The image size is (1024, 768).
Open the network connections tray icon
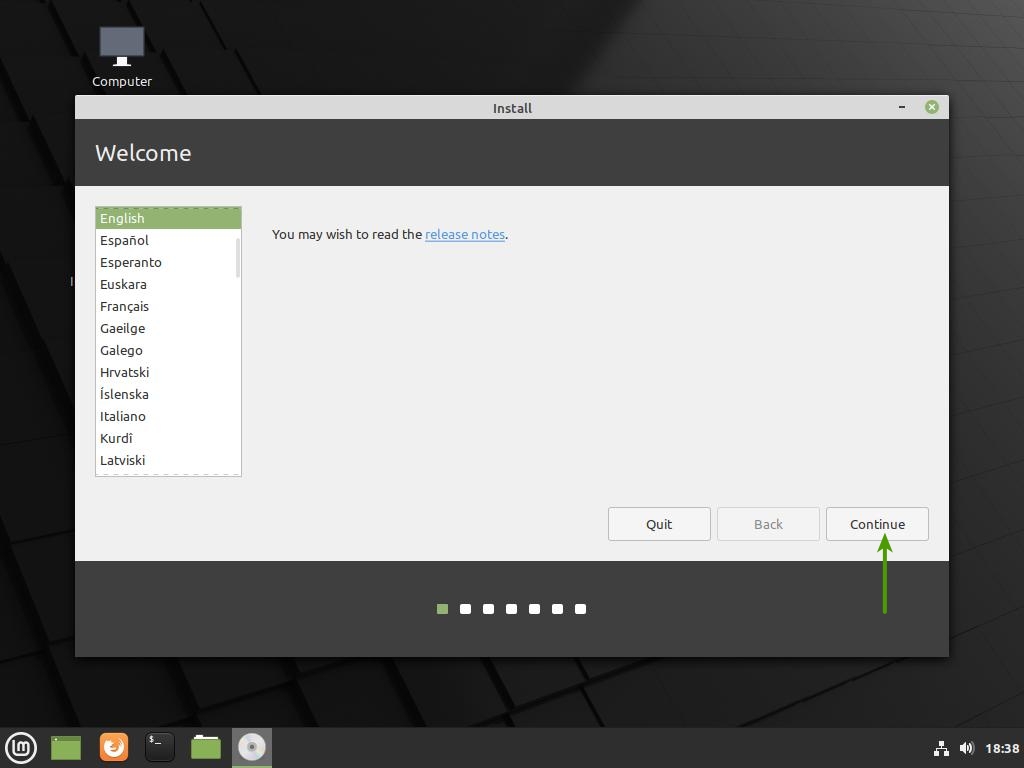[x=941, y=748]
